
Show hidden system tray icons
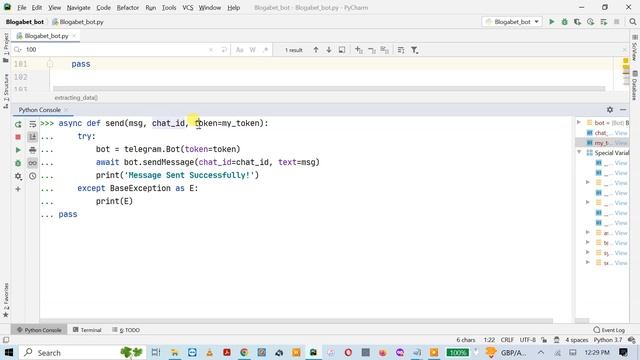[541, 352]
